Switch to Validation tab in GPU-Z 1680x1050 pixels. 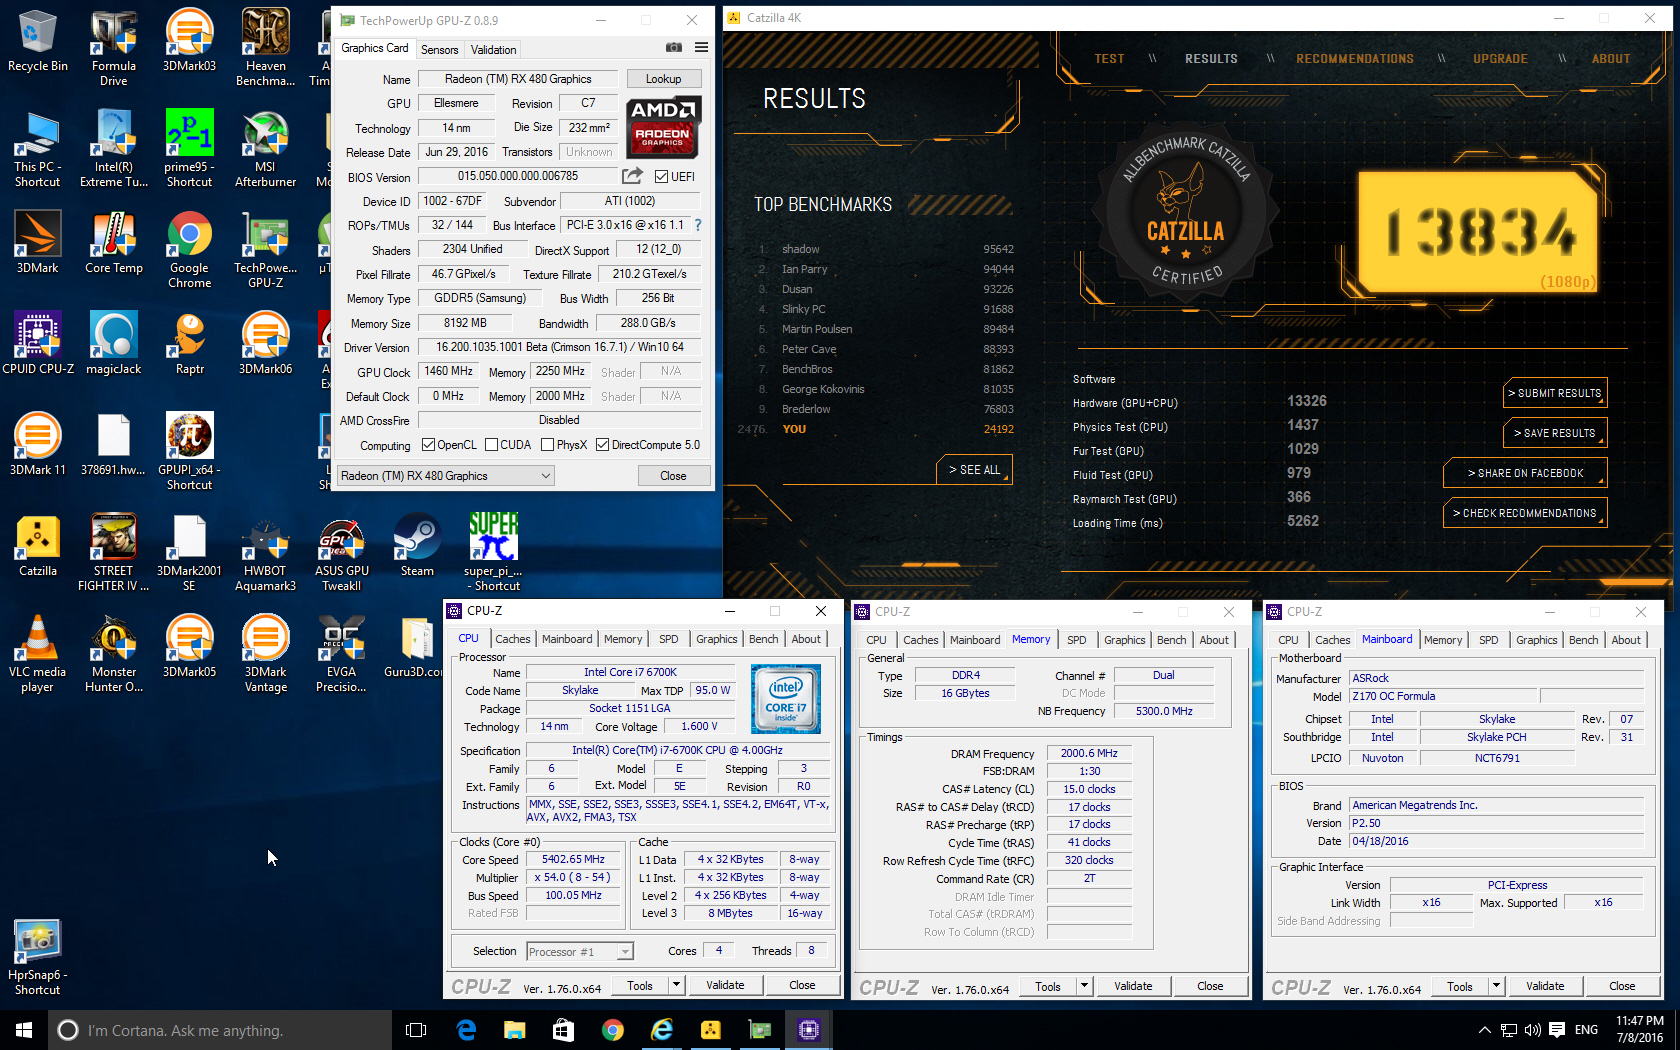[494, 49]
